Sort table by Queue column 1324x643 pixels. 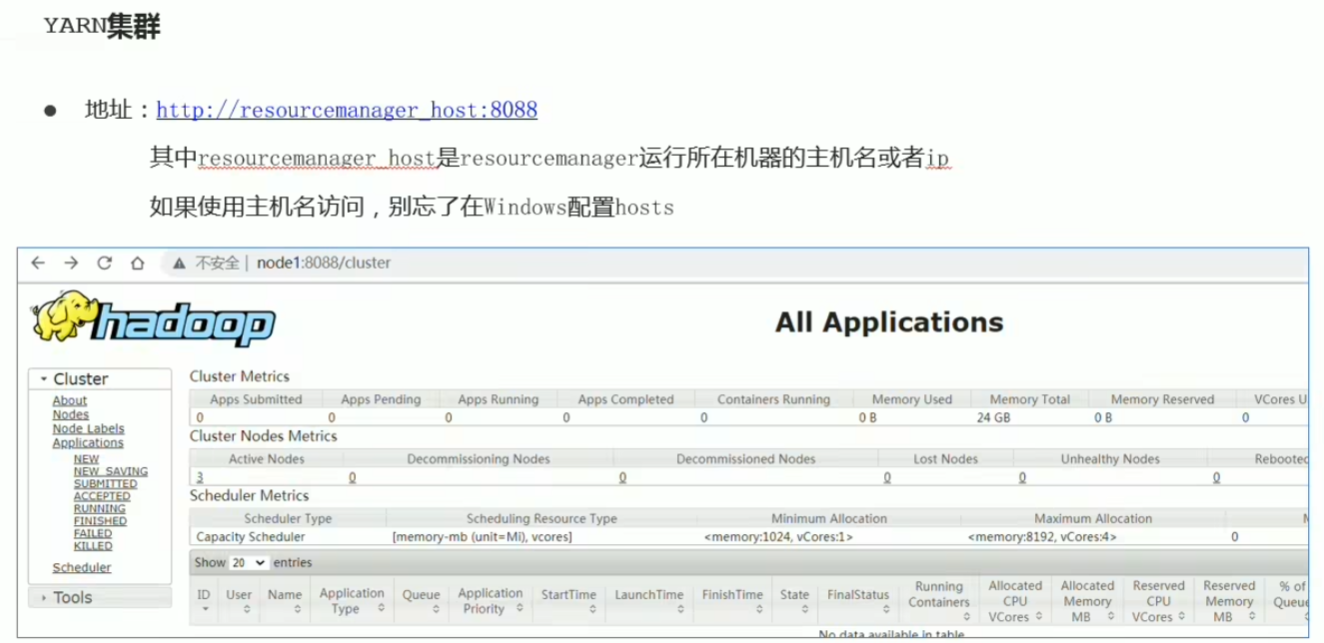point(421,601)
